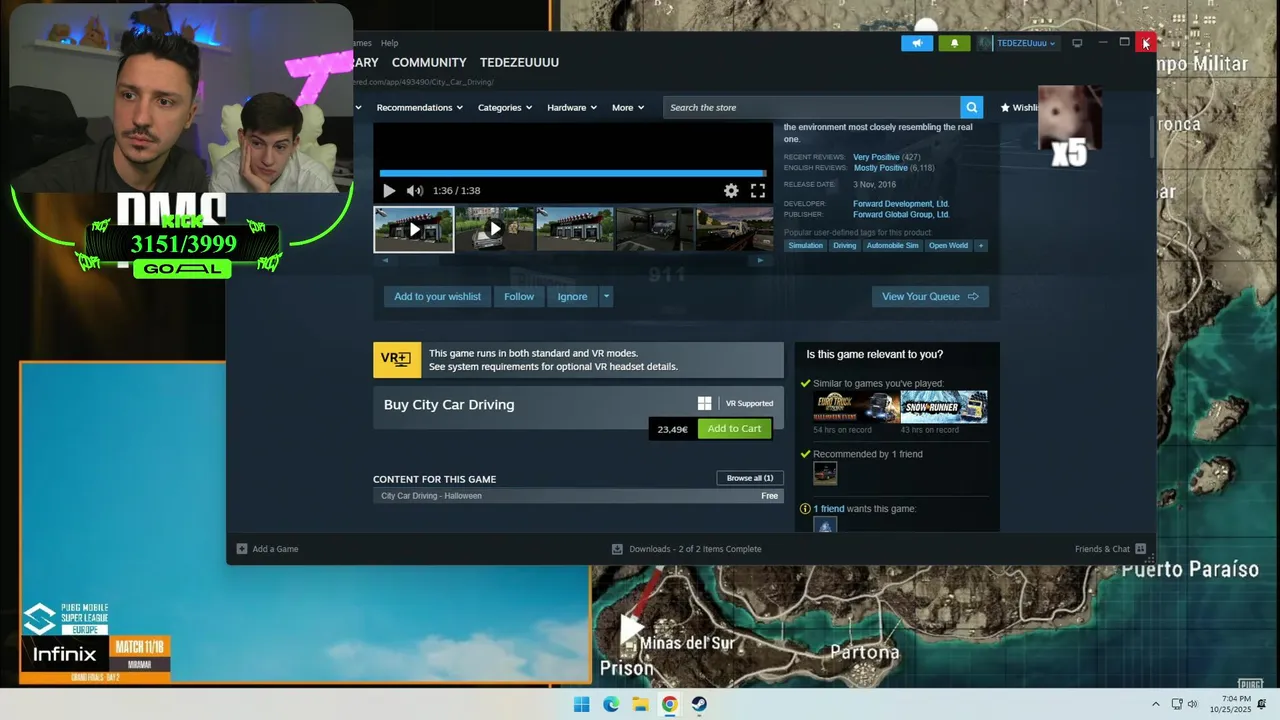Click the store search magnifier button
Image resolution: width=1280 pixels, height=720 pixels.
coord(971,107)
